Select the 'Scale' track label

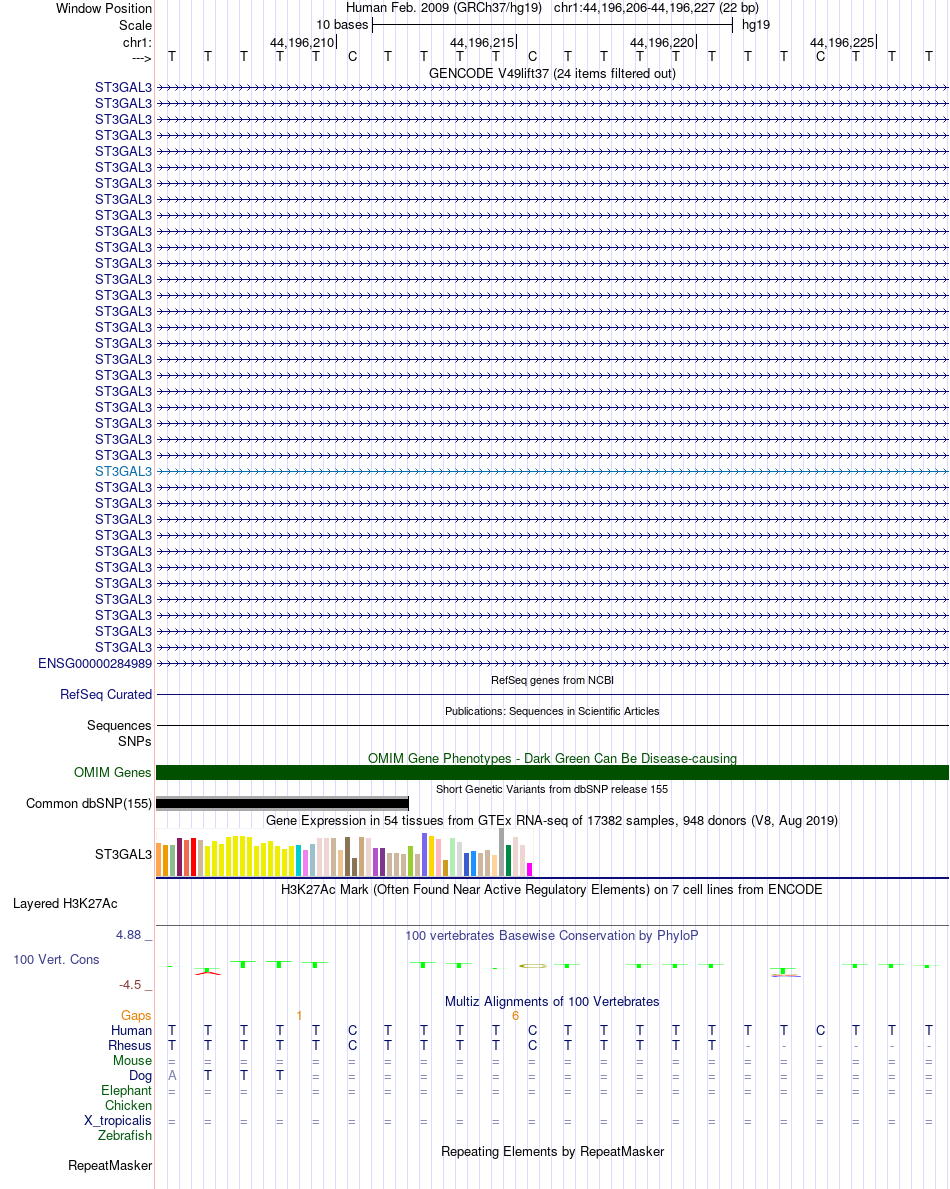point(135,25)
